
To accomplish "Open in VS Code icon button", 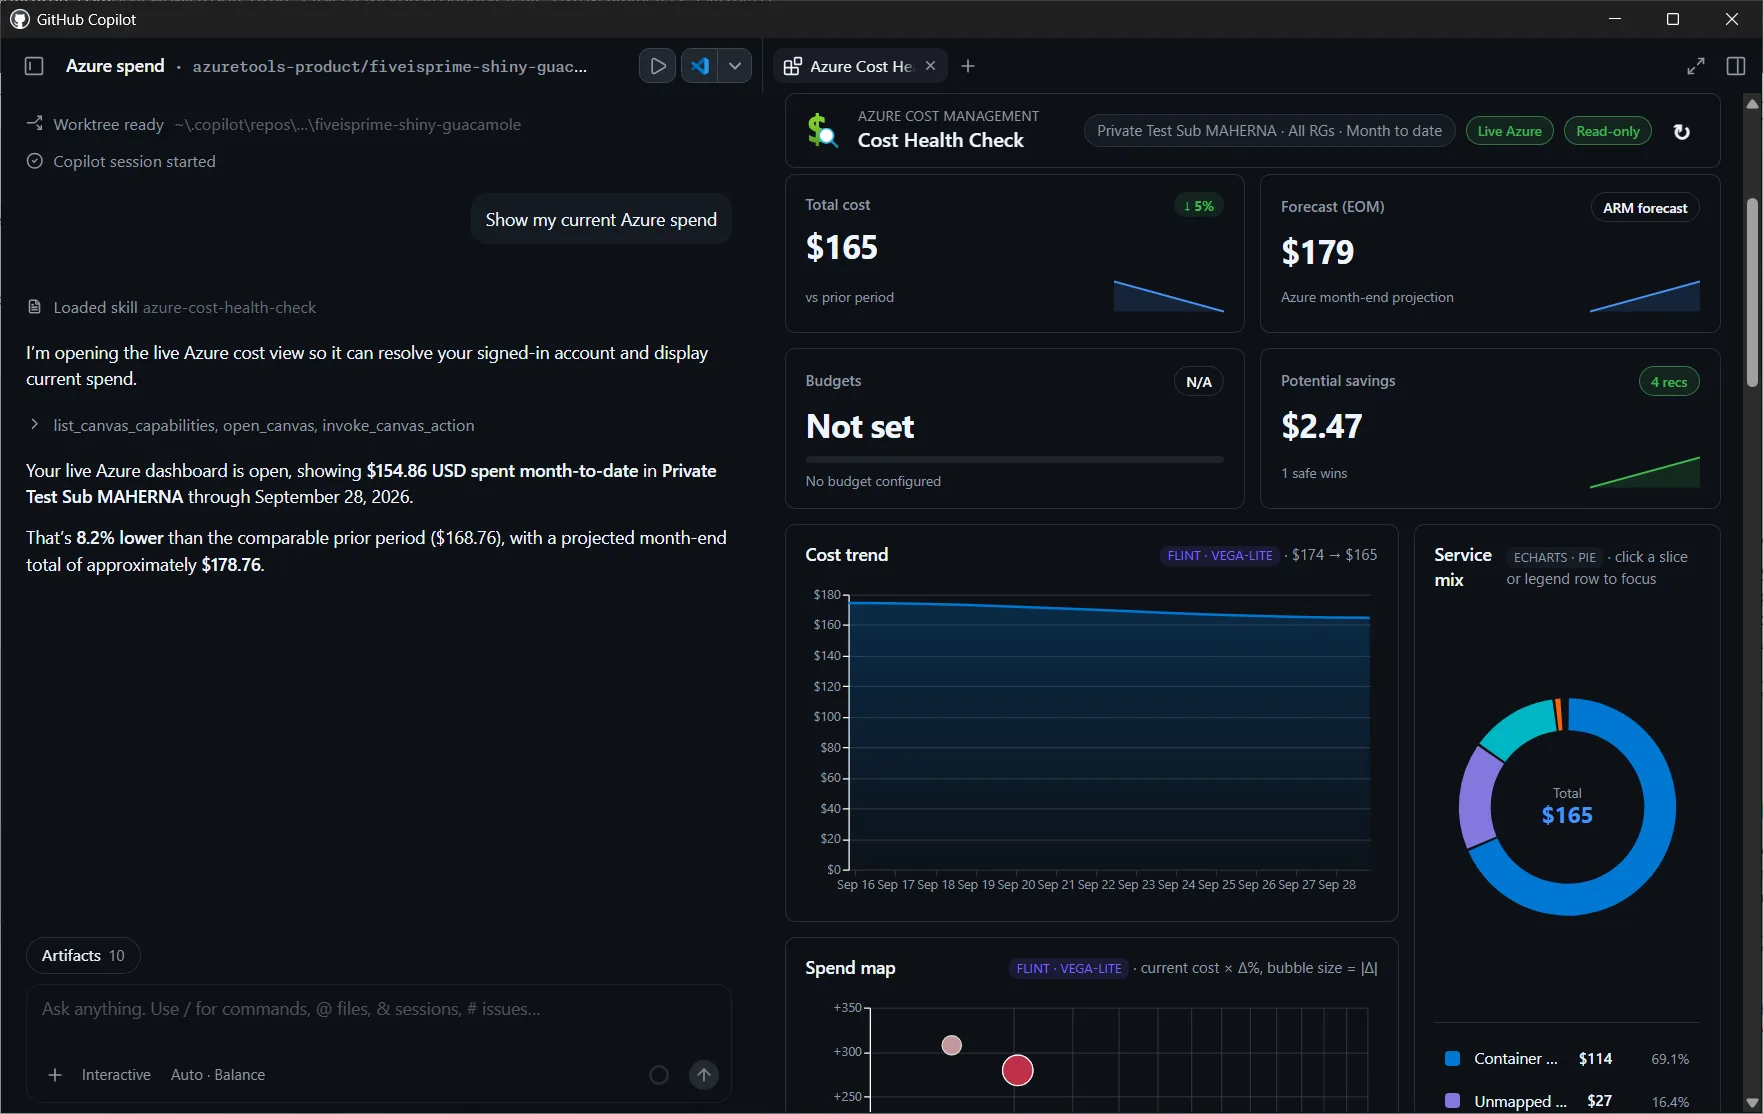I will [700, 66].
